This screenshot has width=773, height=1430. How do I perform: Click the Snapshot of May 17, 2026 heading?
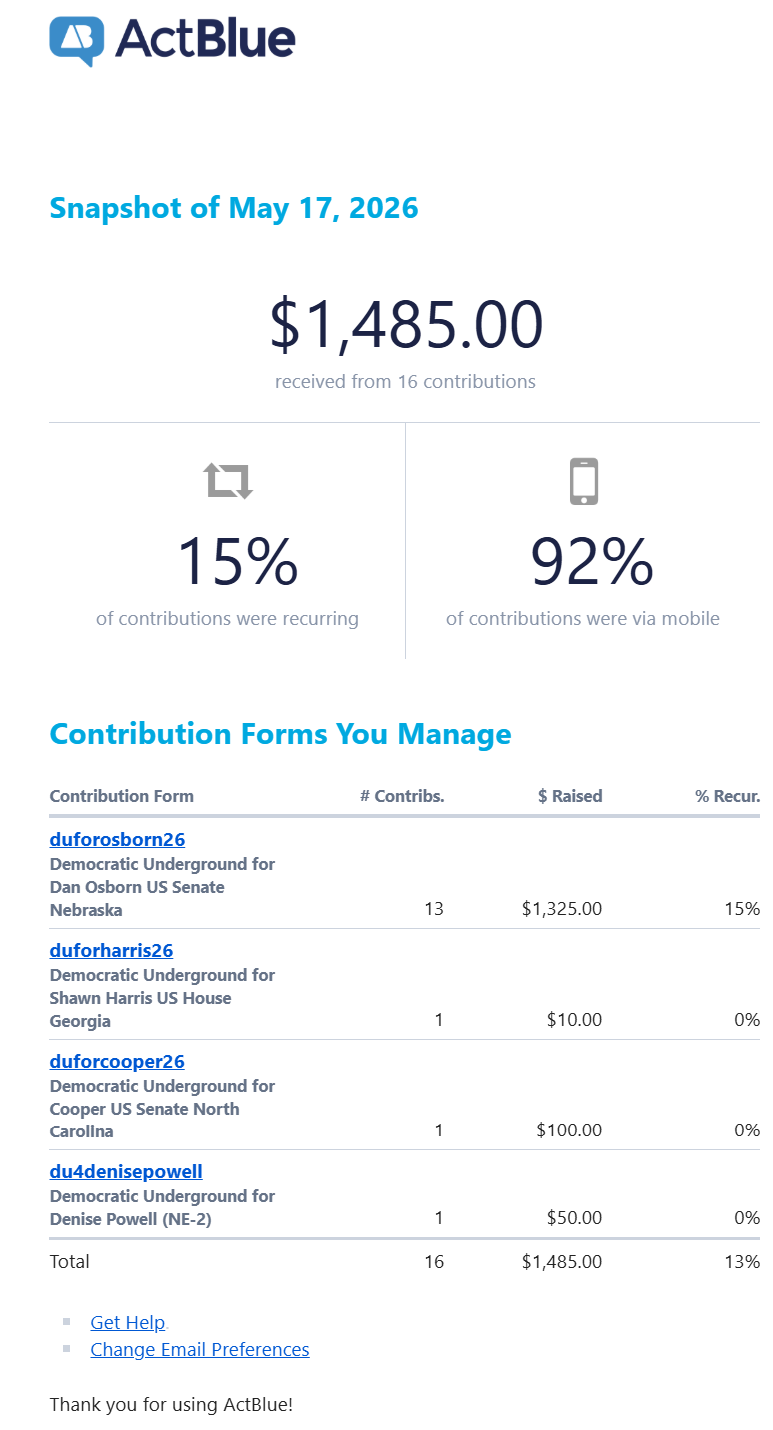(x=234, y=208)
